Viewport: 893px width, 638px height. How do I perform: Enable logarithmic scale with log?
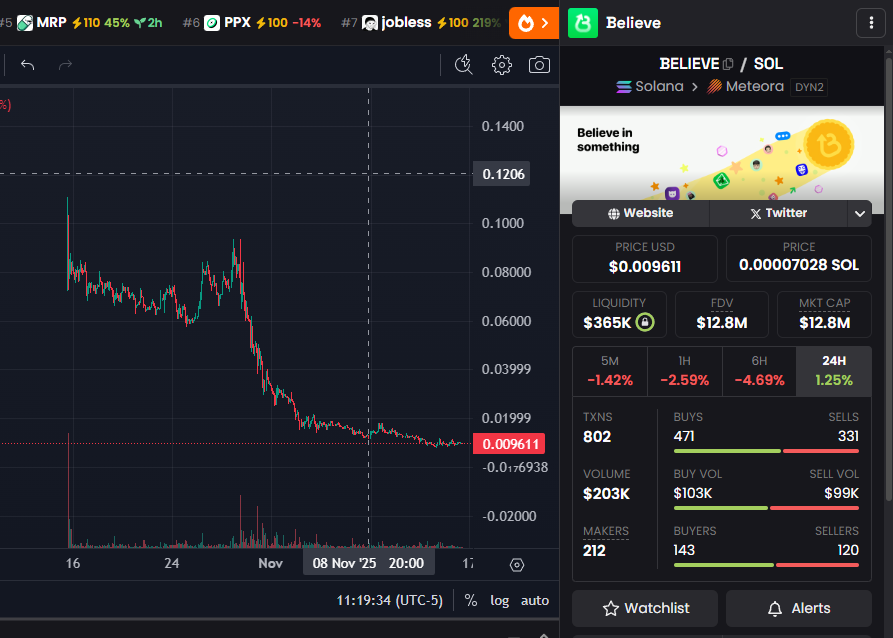(x=499, y=600)
